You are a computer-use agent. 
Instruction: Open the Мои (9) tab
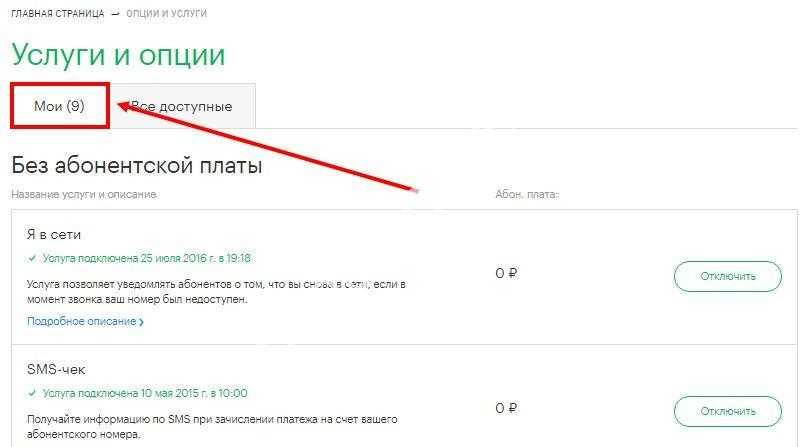pos(59,106)
